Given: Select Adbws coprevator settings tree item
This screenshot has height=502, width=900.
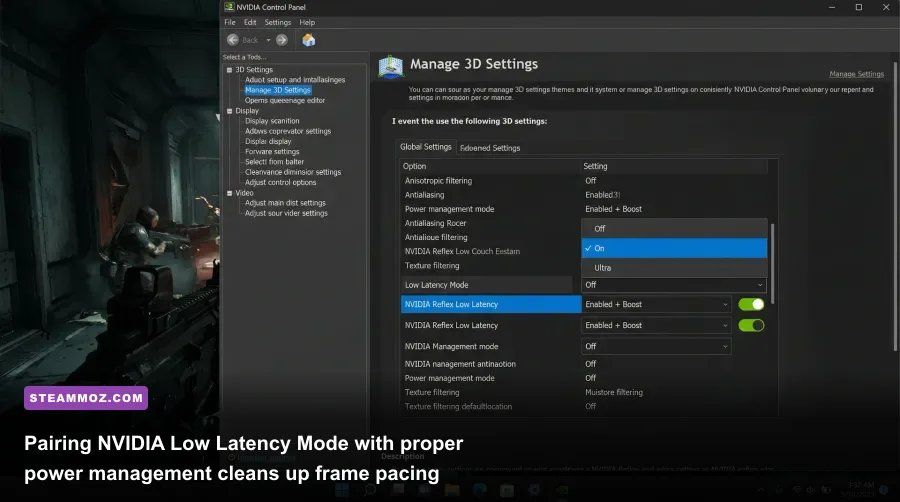Looking at the screenshot, I should (288, 131).
